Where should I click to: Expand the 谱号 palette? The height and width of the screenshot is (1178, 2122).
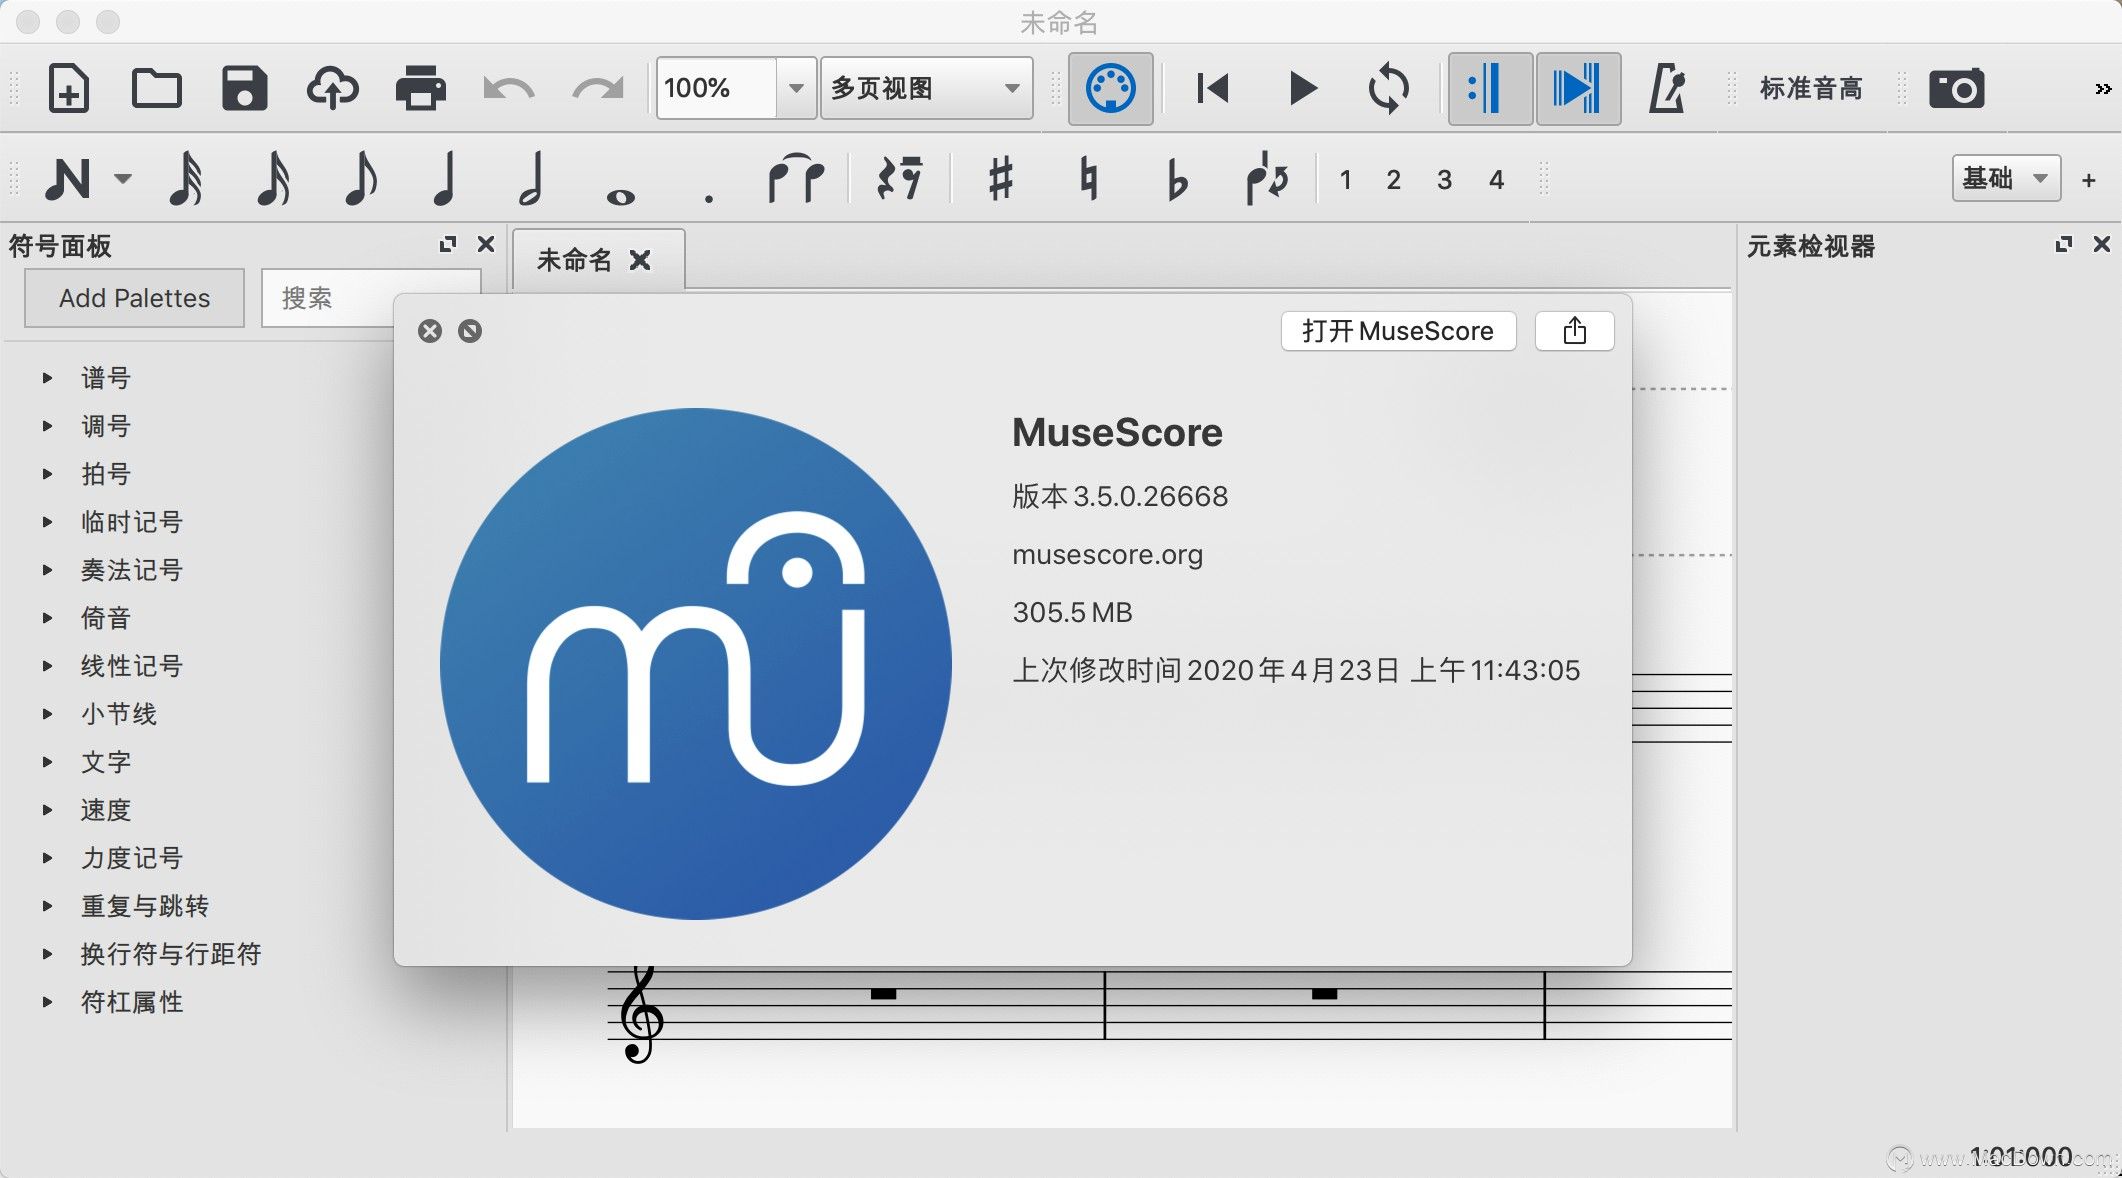click(47, 378)
